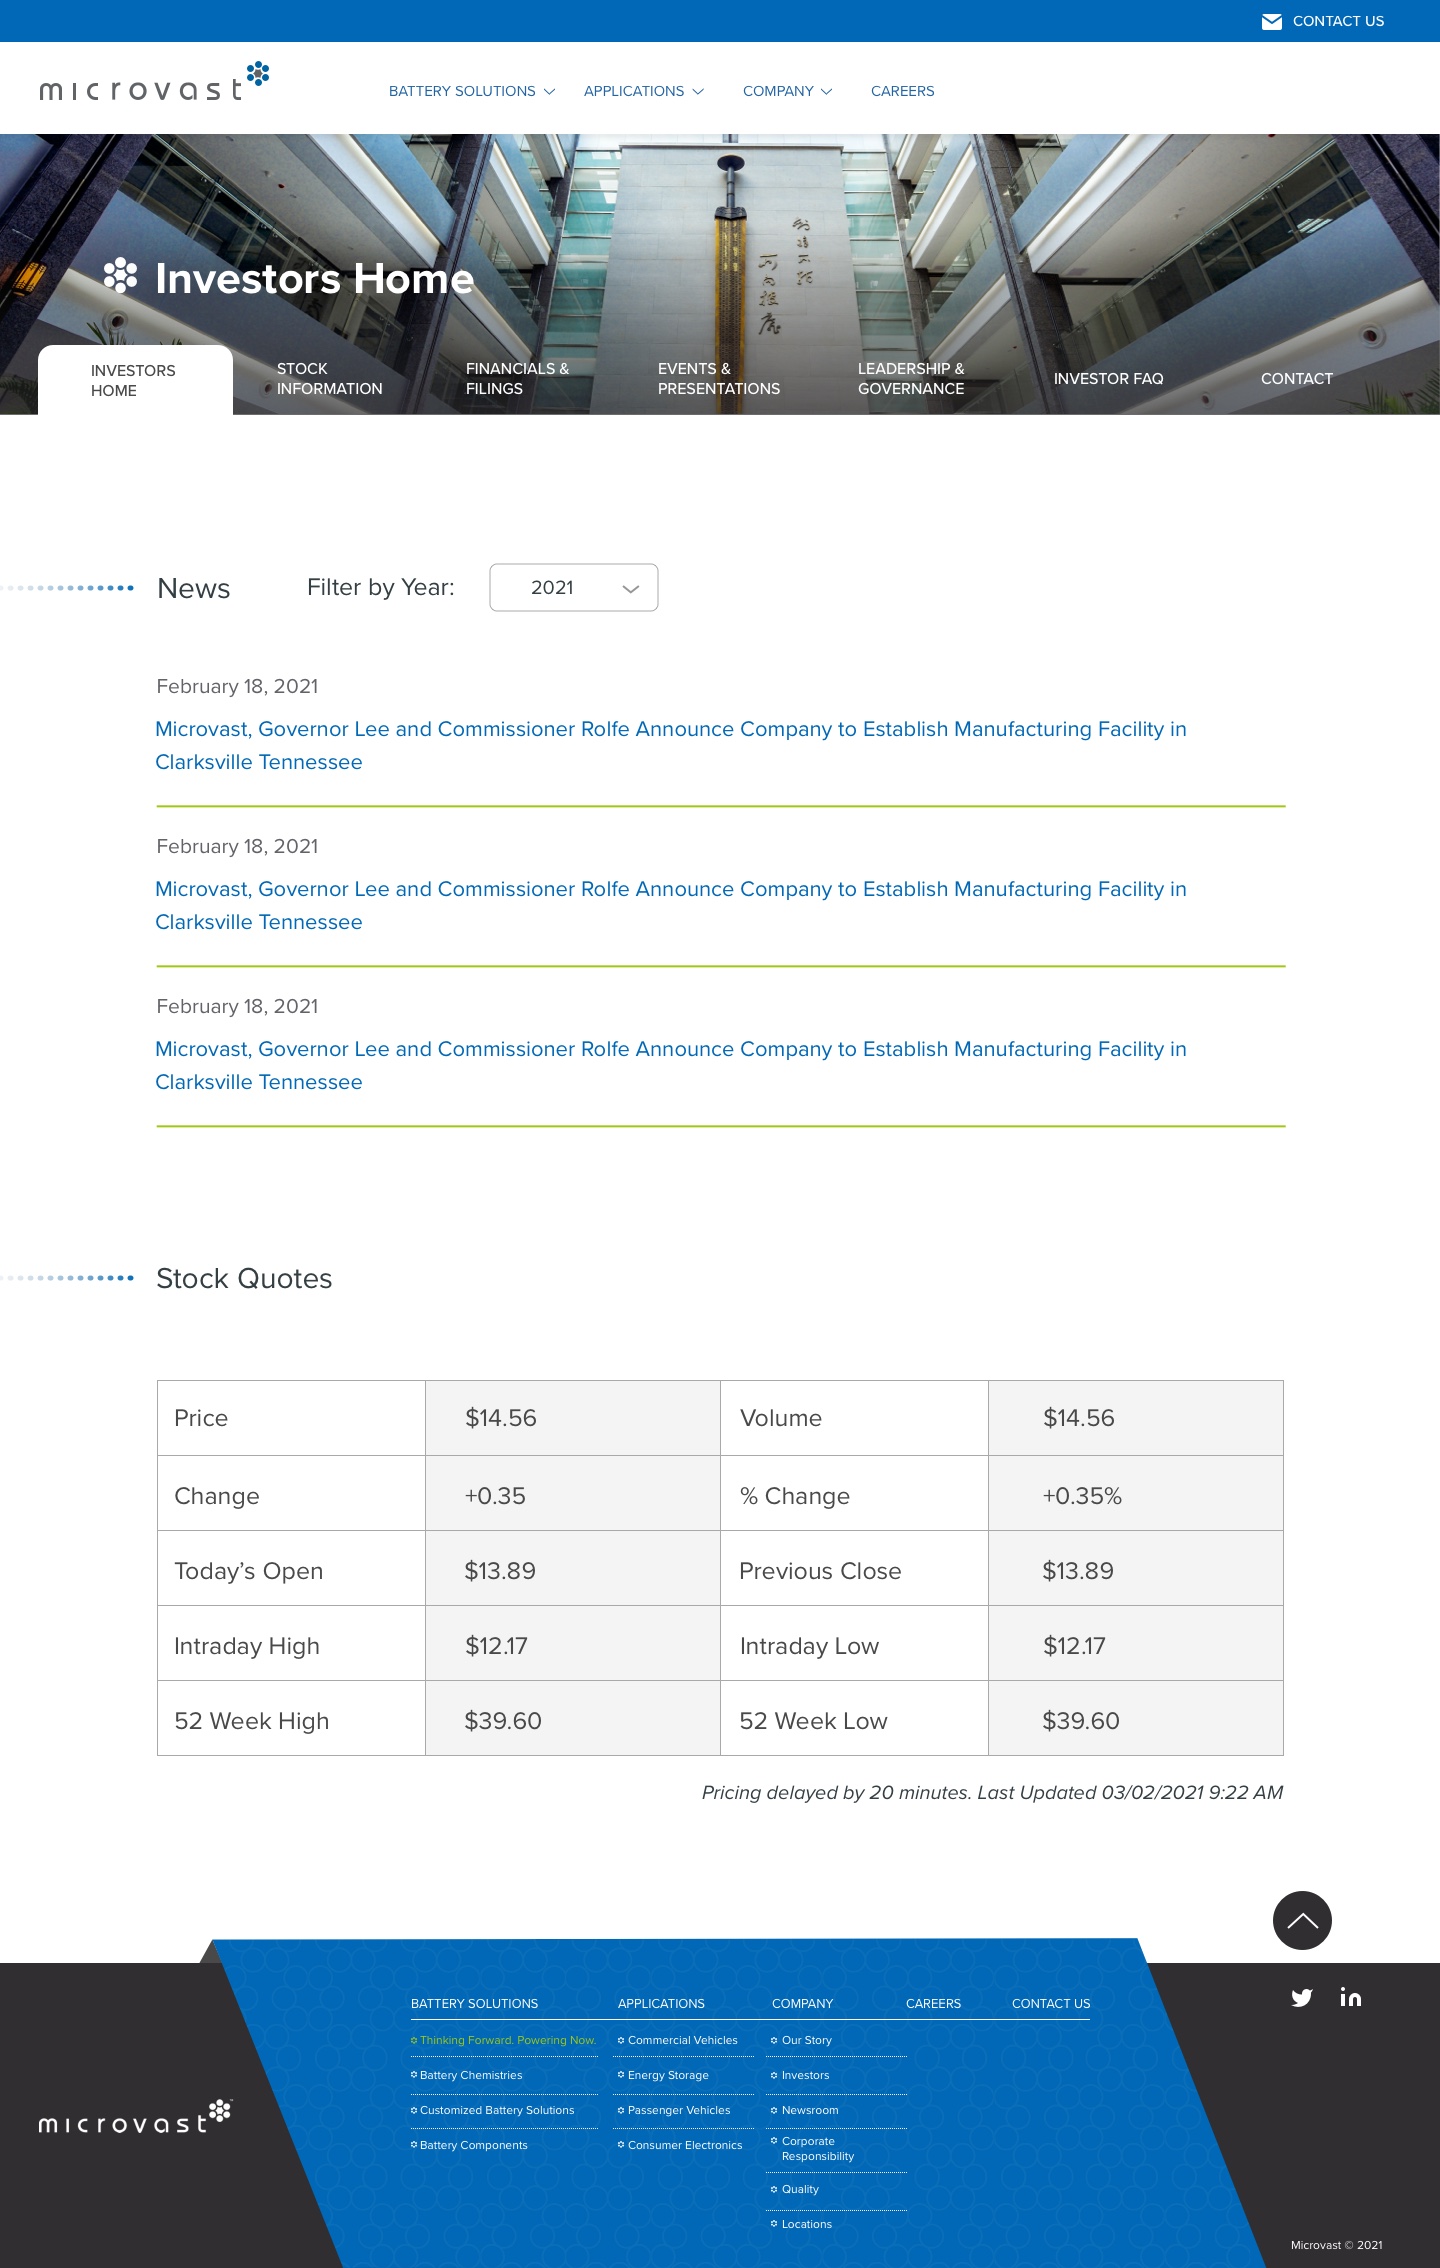Open the LinkedIn icon in footer
The width and height of the screenshot is (1440, 2268).
click(x=1351, y=1997)
